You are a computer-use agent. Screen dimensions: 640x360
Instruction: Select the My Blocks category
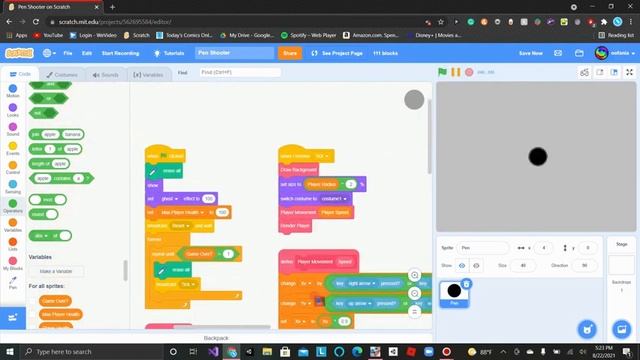13,263
